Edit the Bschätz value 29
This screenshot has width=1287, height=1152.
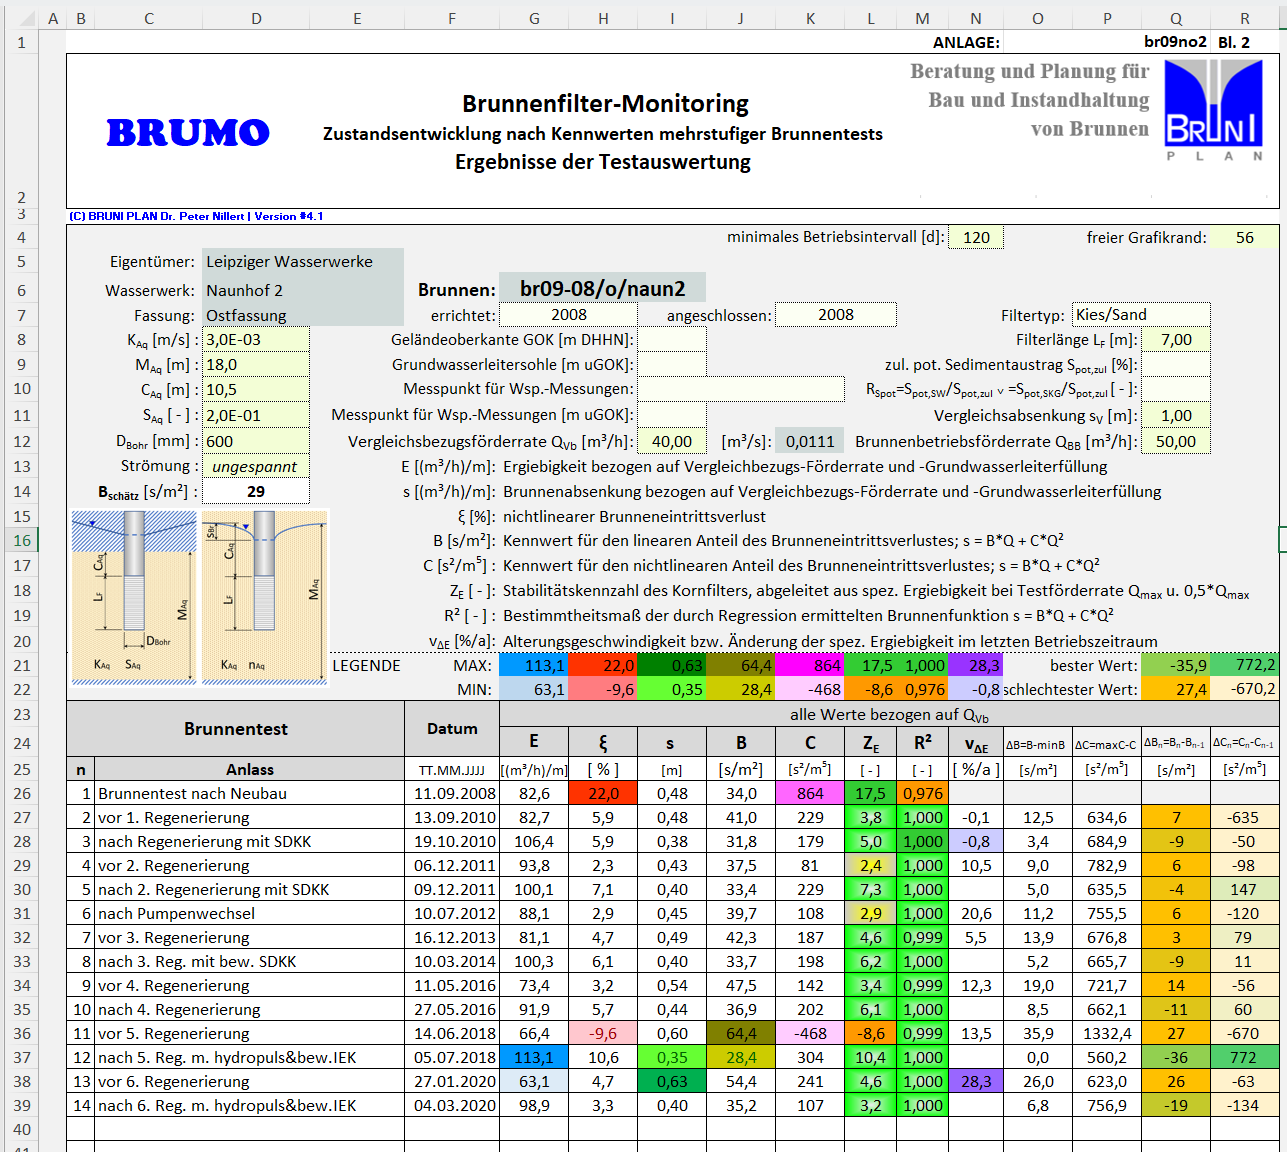click(256, 491)
